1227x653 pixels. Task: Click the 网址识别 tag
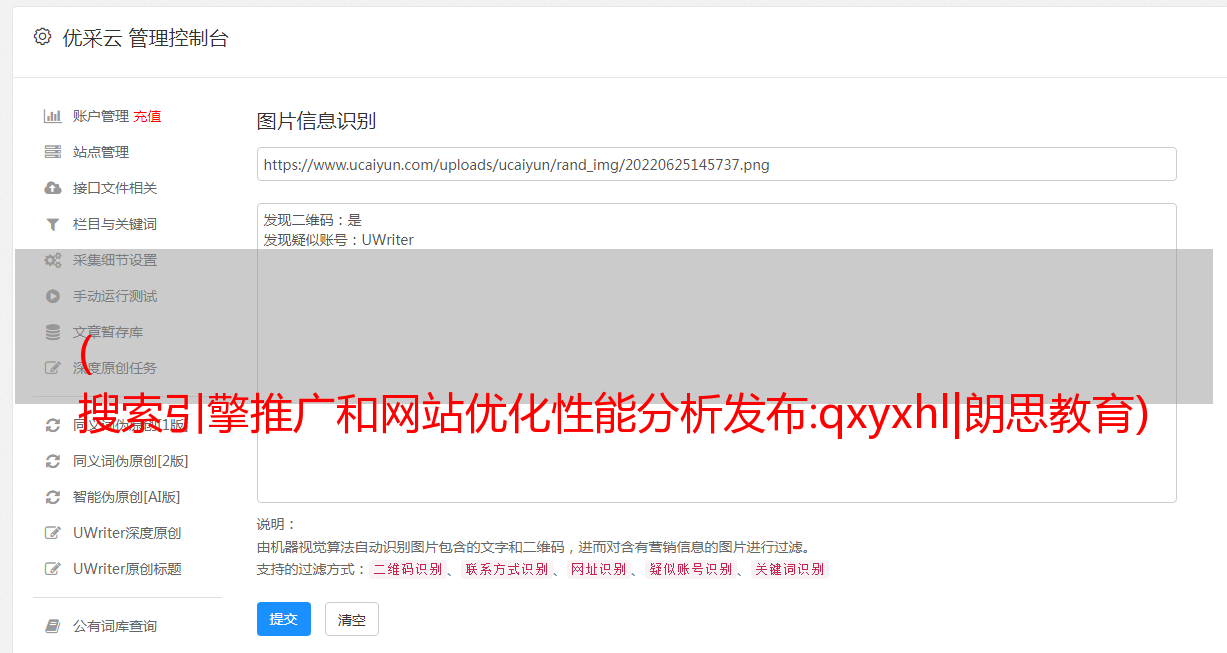(599, 569)
